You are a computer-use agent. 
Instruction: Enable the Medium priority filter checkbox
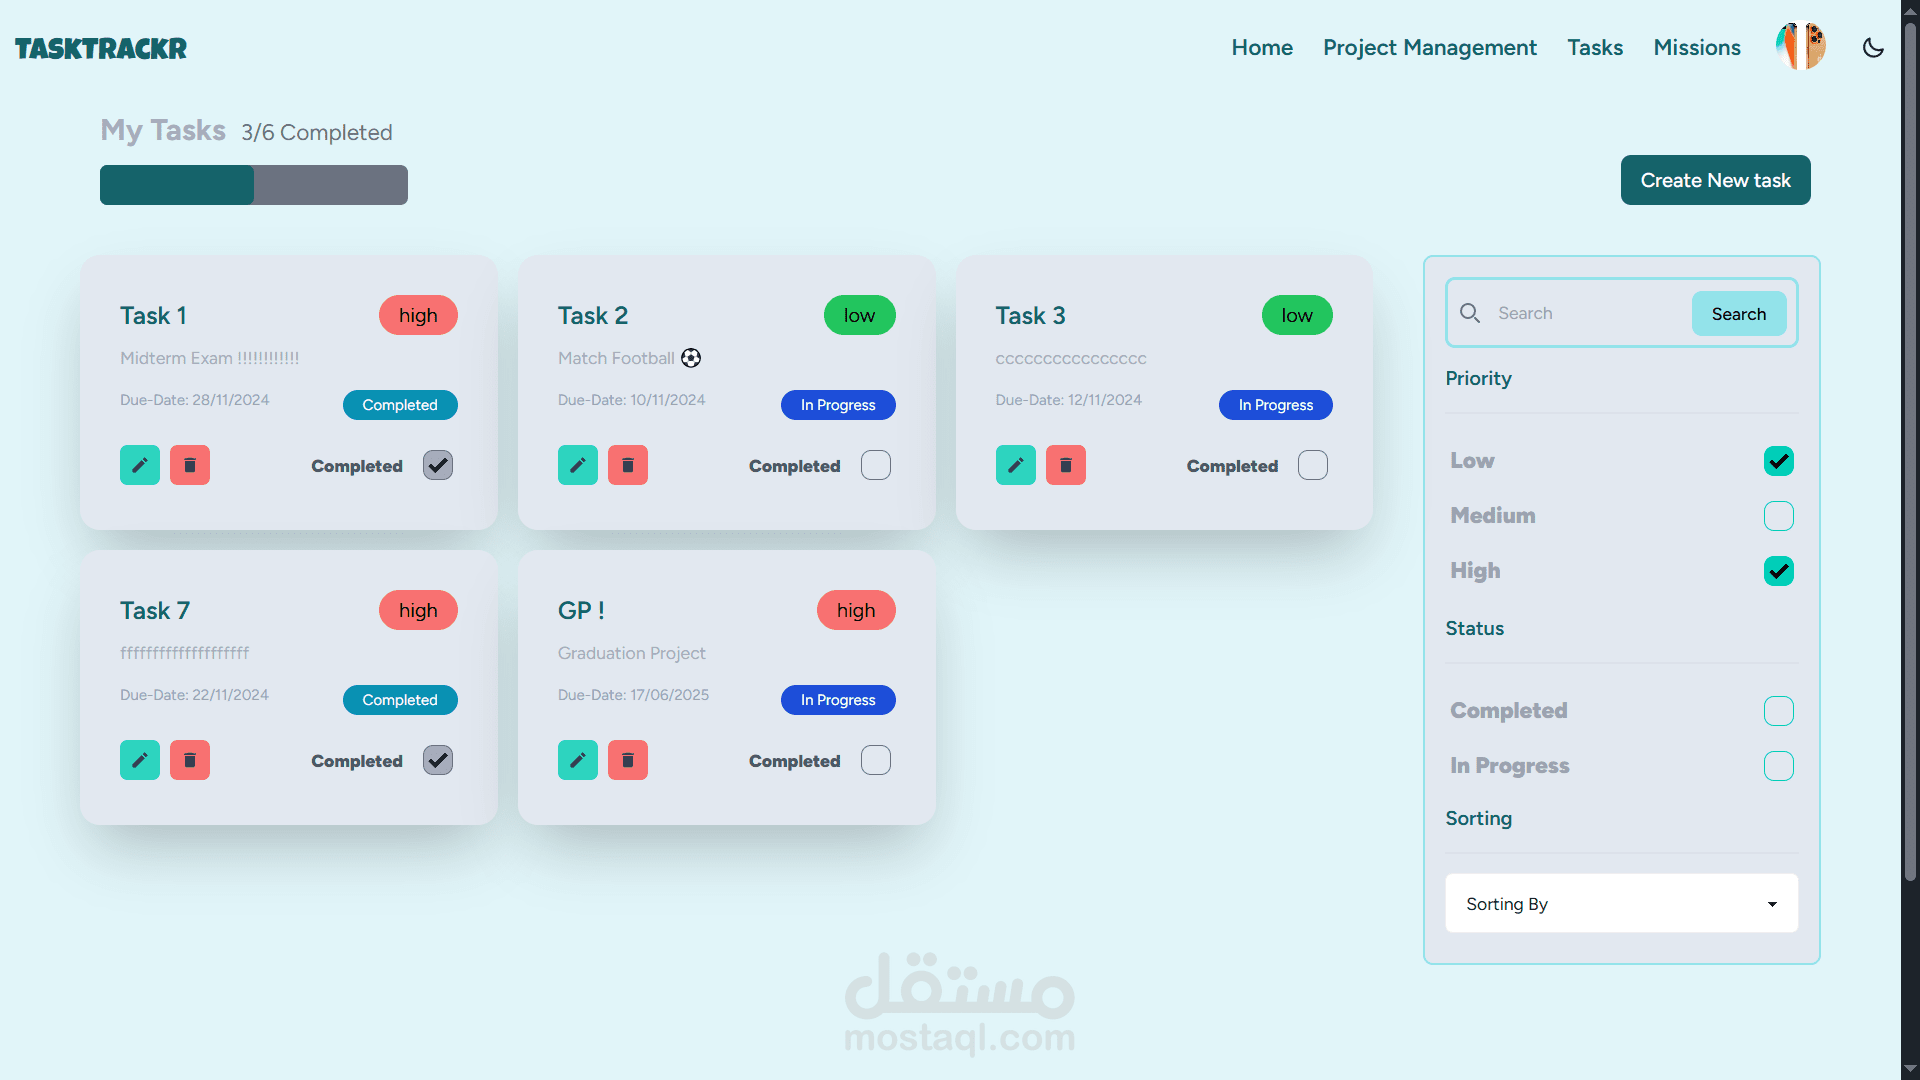pyautogui.click(x=1778, y=516)
